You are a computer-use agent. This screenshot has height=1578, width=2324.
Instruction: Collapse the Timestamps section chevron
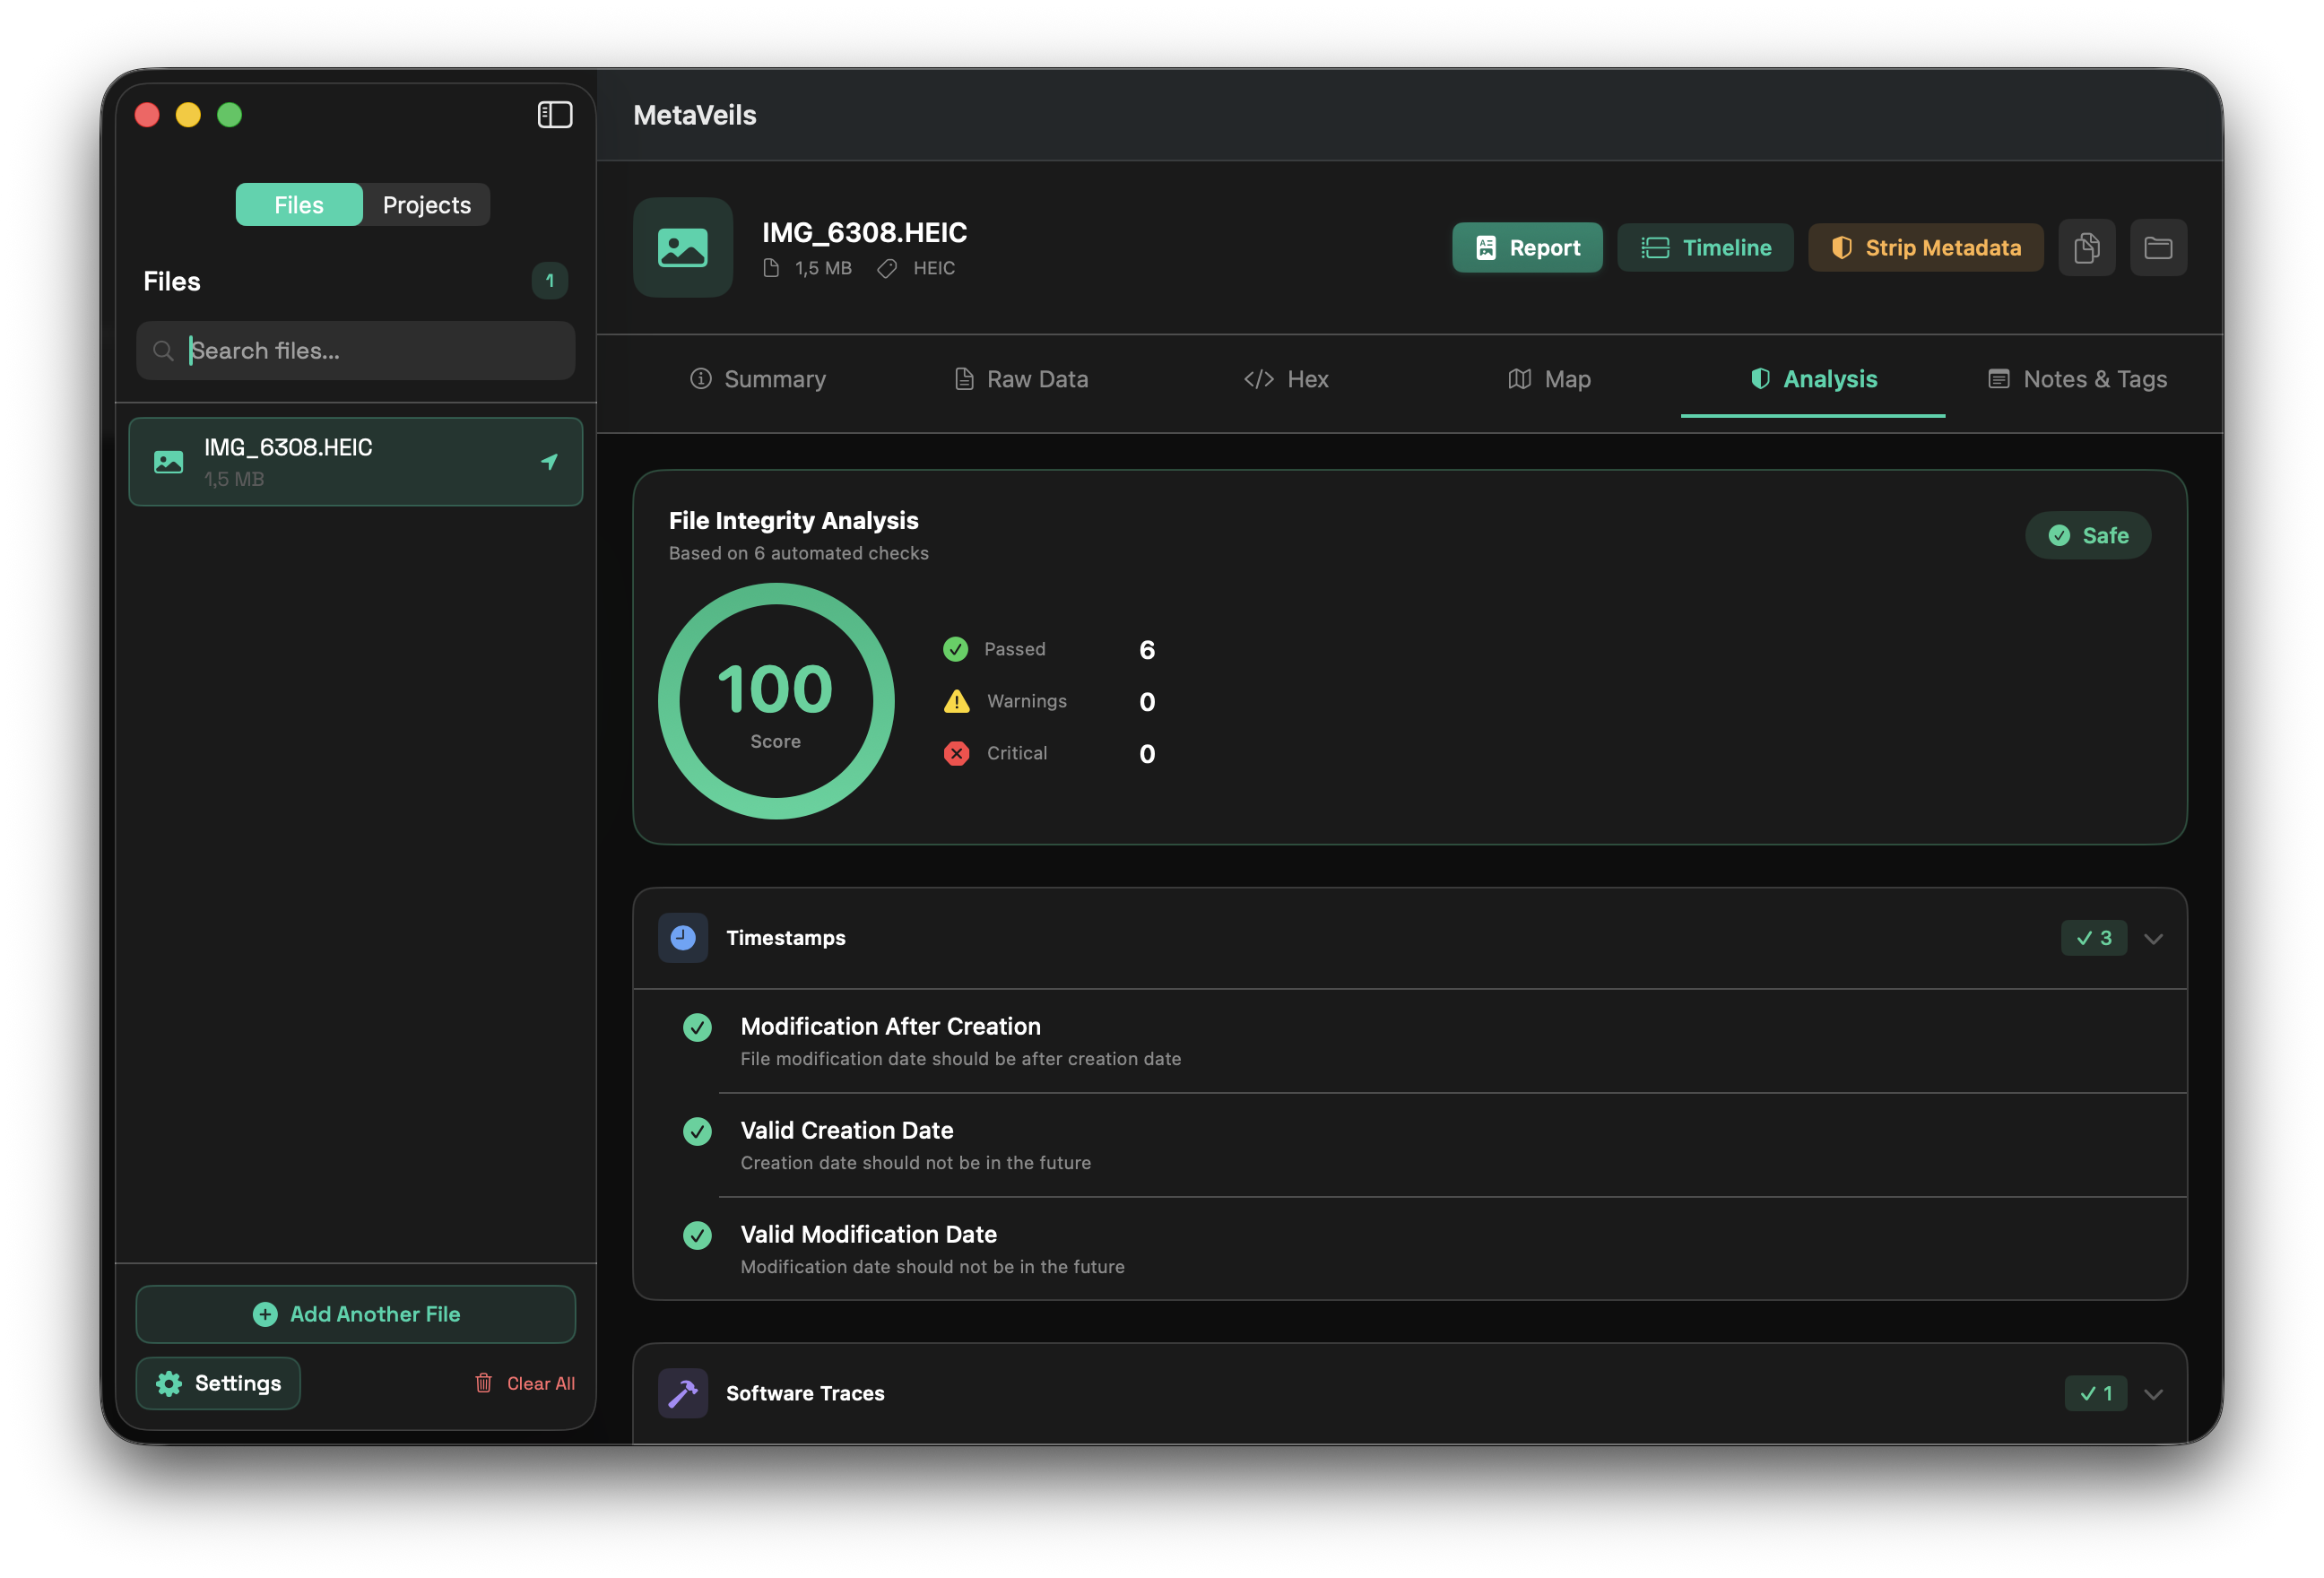(2154, 938)
